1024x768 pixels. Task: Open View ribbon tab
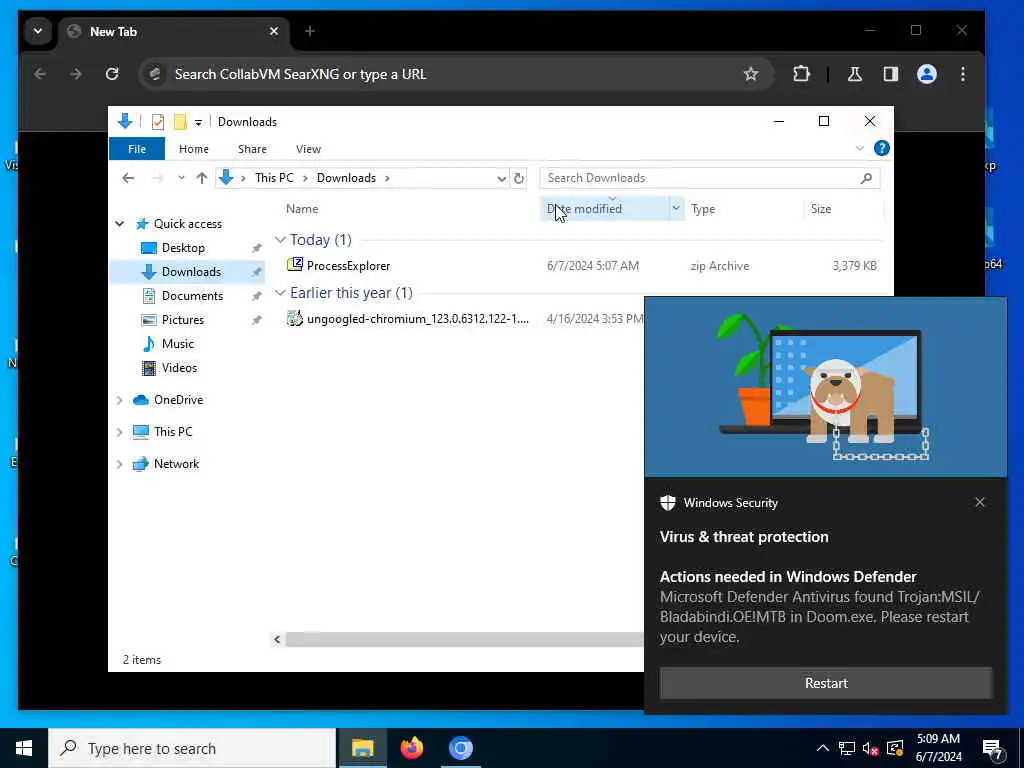tap(308, 149)
